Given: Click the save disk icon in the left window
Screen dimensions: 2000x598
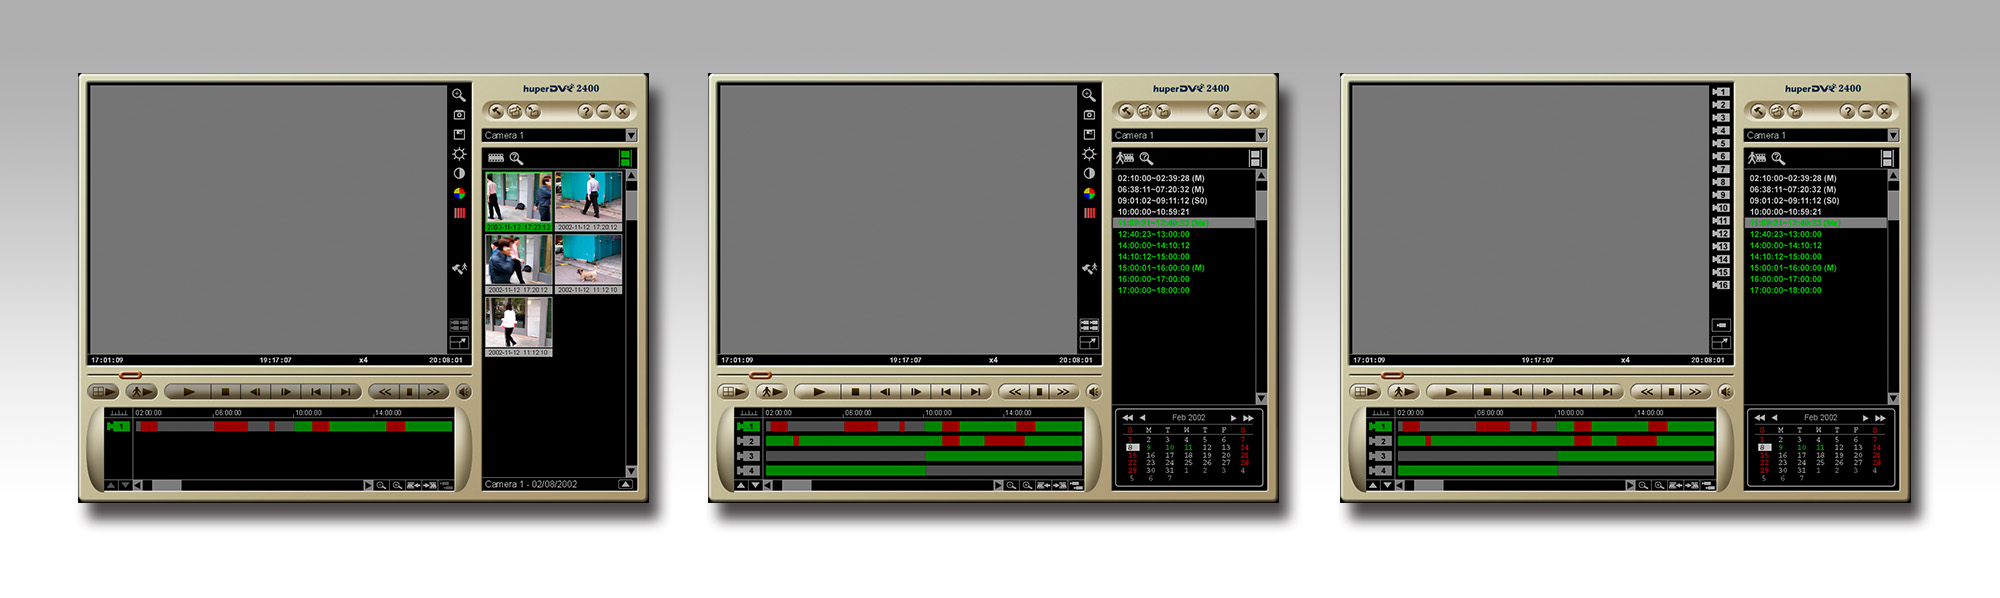Looking at the screenshot, I should pos(459,134).
